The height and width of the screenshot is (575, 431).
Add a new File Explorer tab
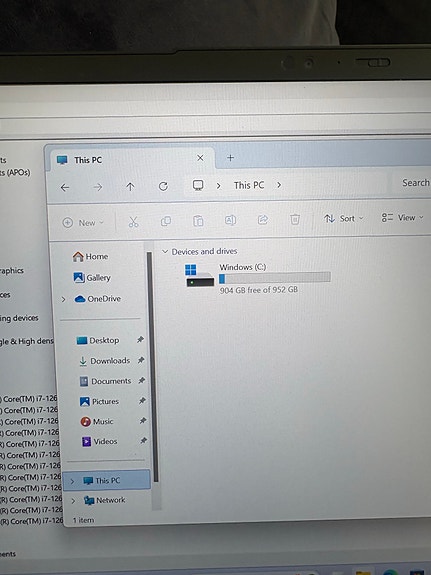pyautogui.click(x=230, y=158)
